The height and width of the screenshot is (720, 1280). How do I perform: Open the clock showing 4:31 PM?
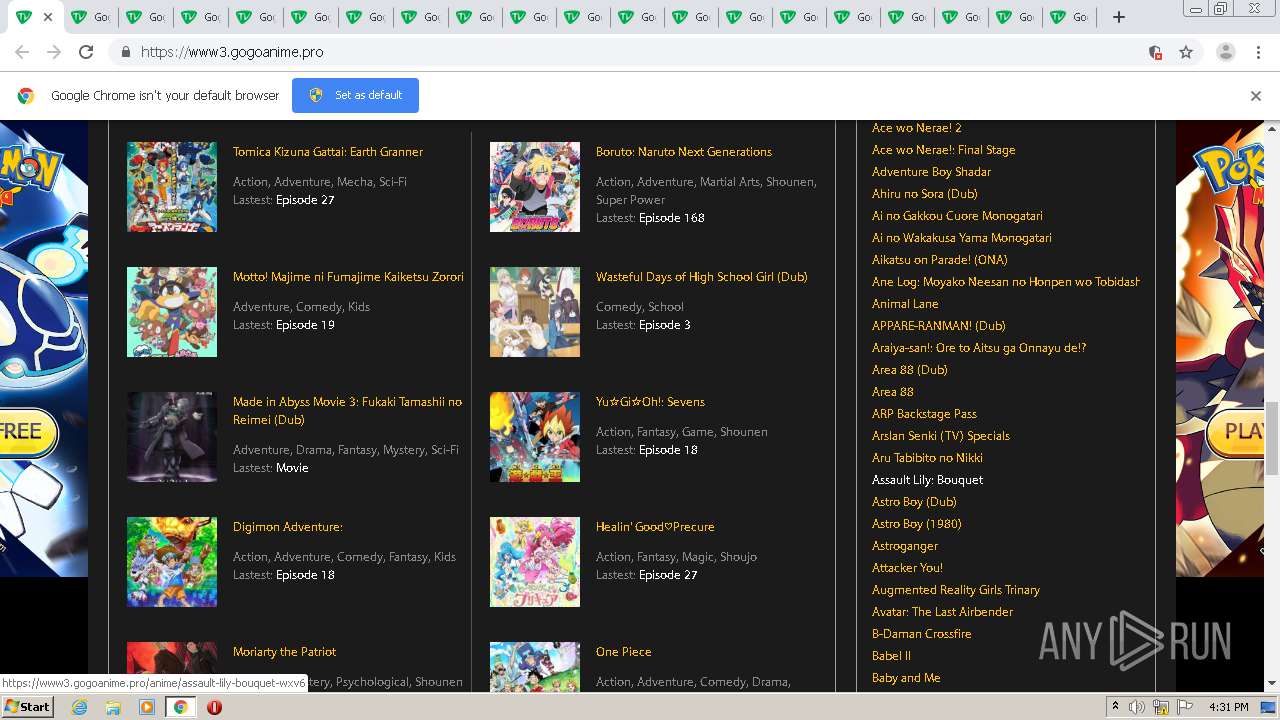[x=1228, y=707]
